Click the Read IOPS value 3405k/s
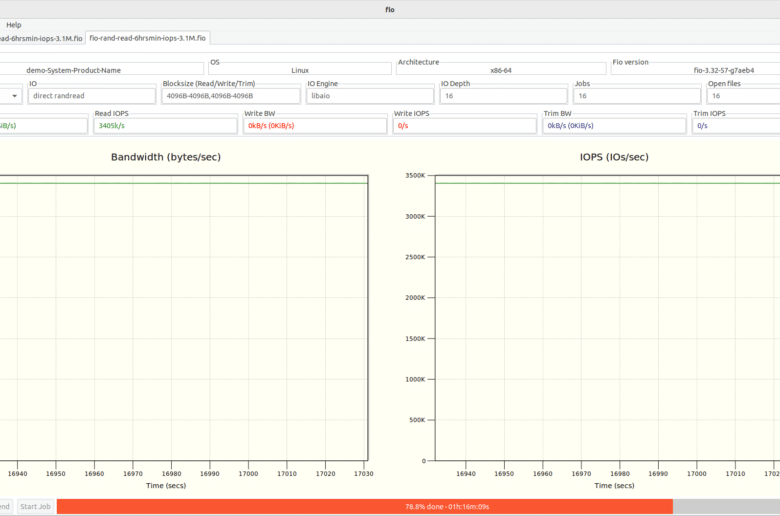 point(165,126)
